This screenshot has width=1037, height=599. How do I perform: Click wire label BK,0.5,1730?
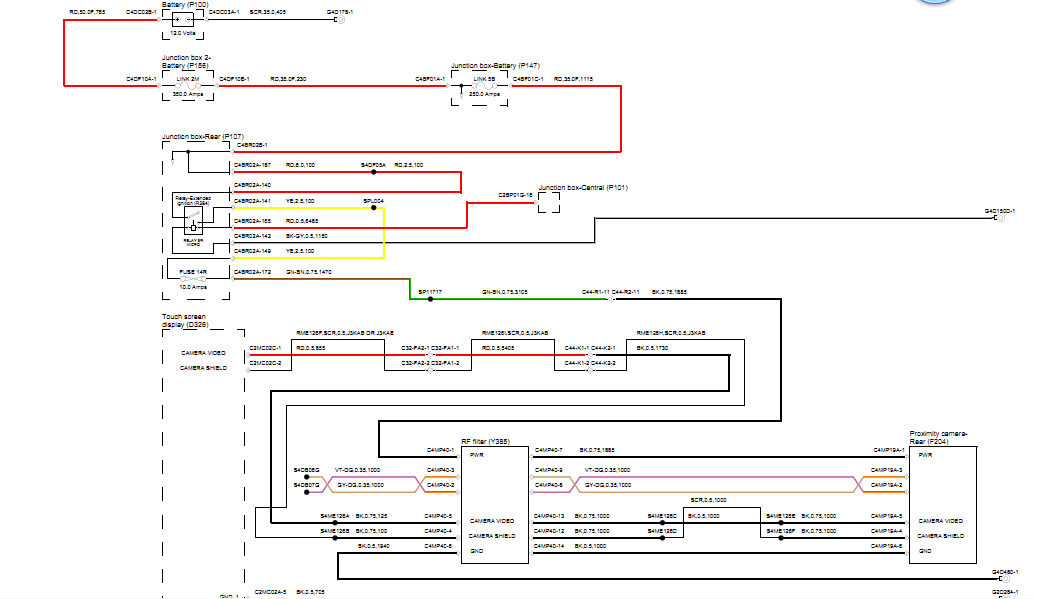tap(653, 348)
